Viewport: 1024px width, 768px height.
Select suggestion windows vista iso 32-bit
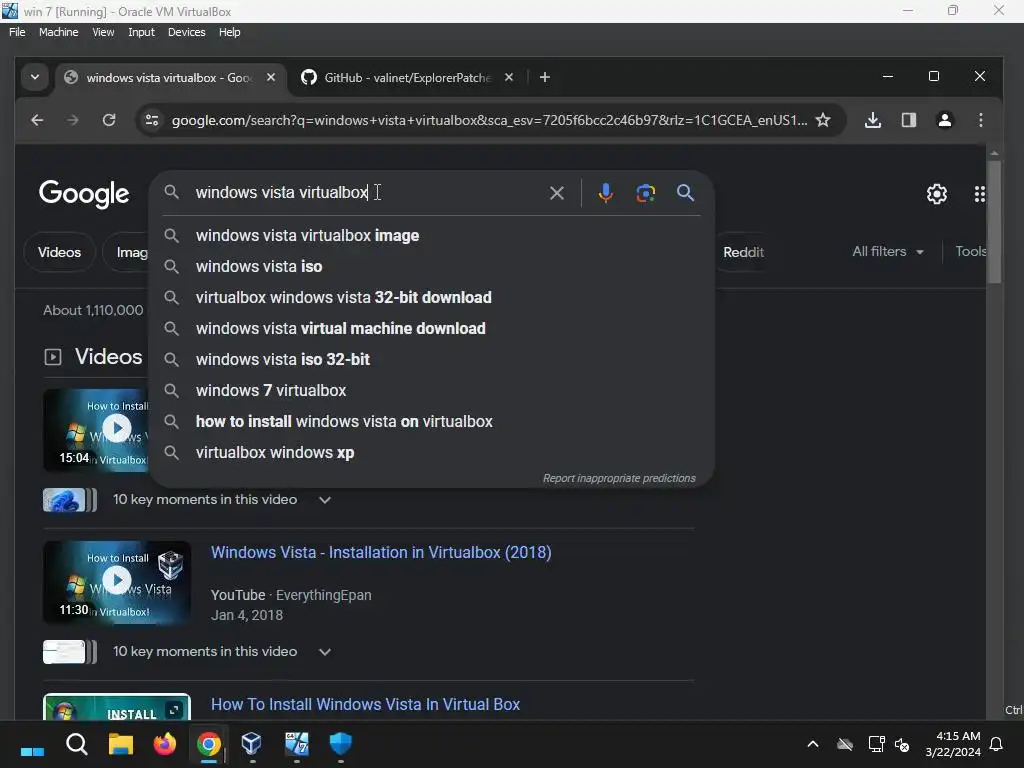click(431, 359)
